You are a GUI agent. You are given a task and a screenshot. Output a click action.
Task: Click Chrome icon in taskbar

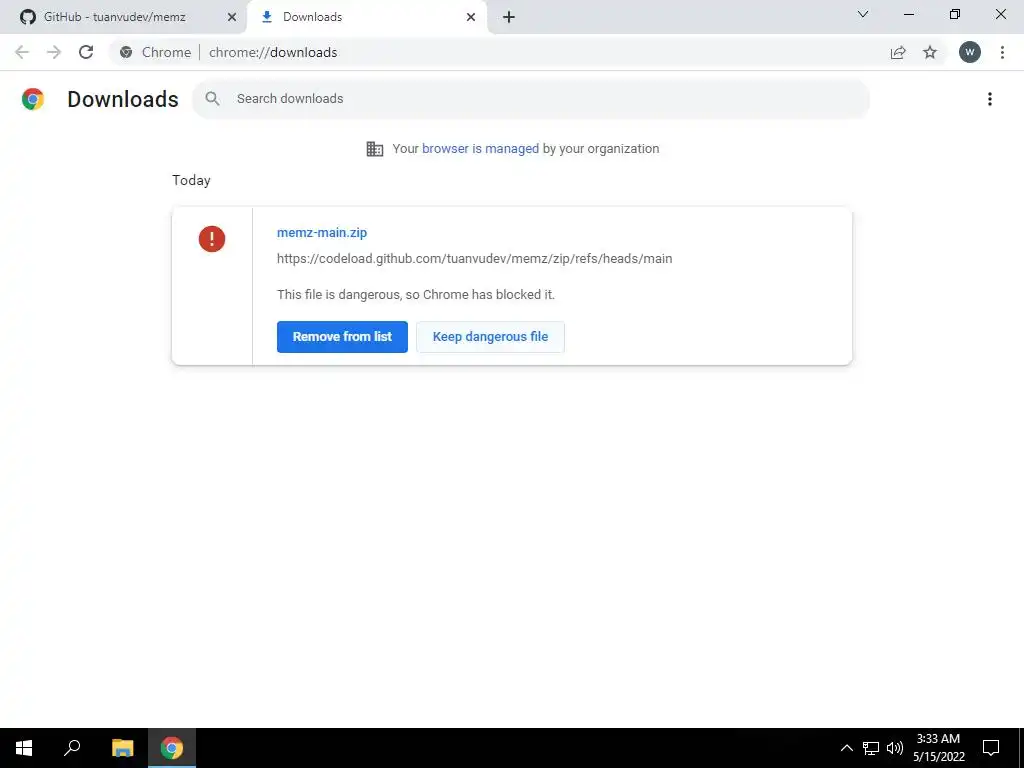click(172, 748)
